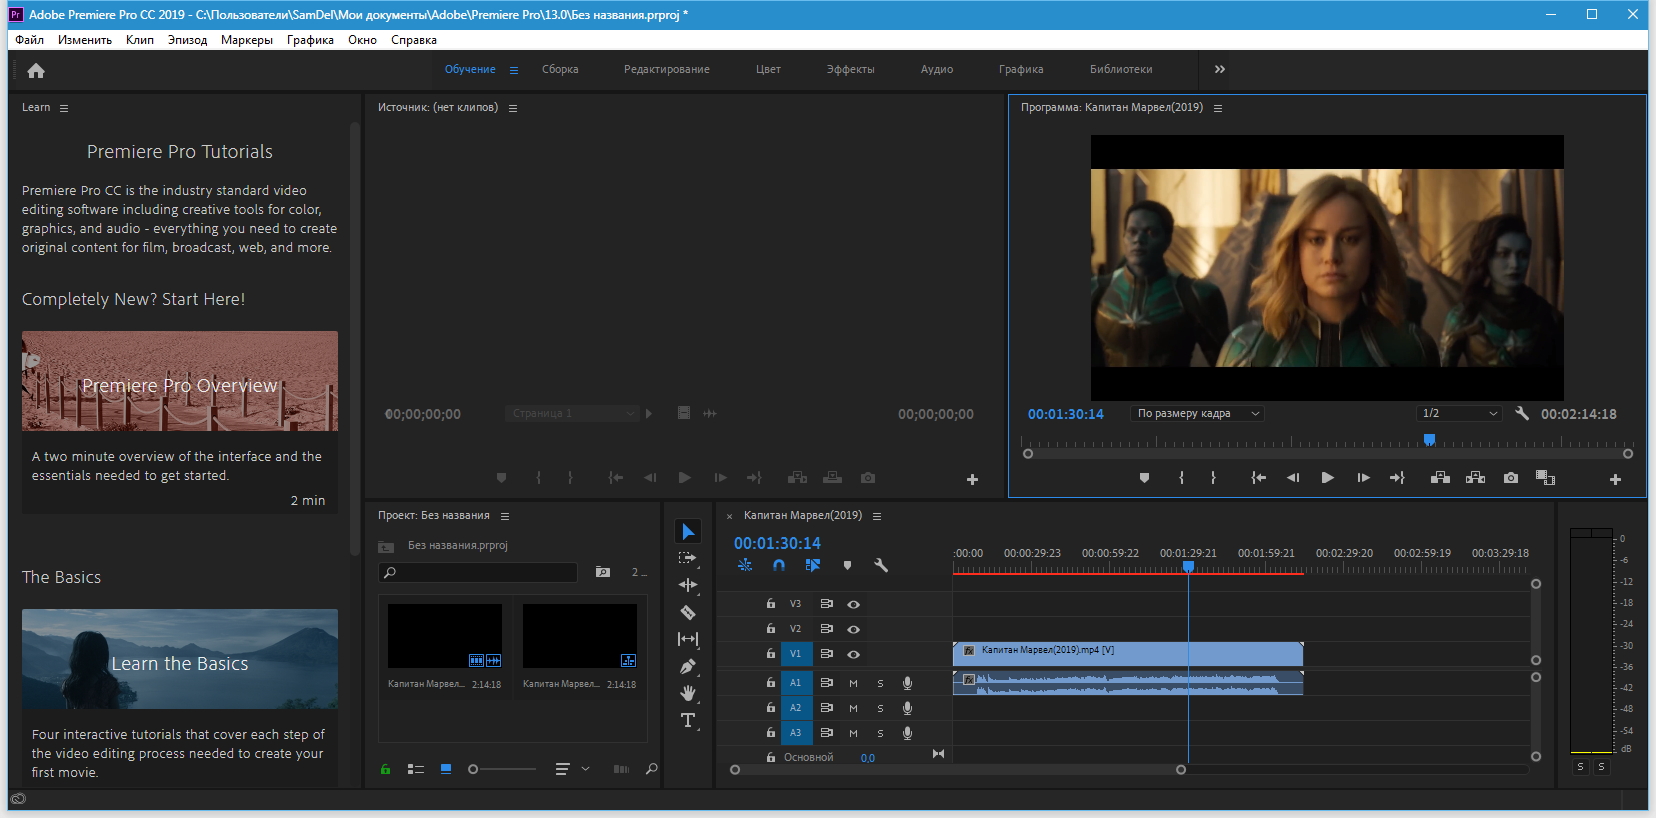Add marker in Program monitor

click(x=1144, y=478)
